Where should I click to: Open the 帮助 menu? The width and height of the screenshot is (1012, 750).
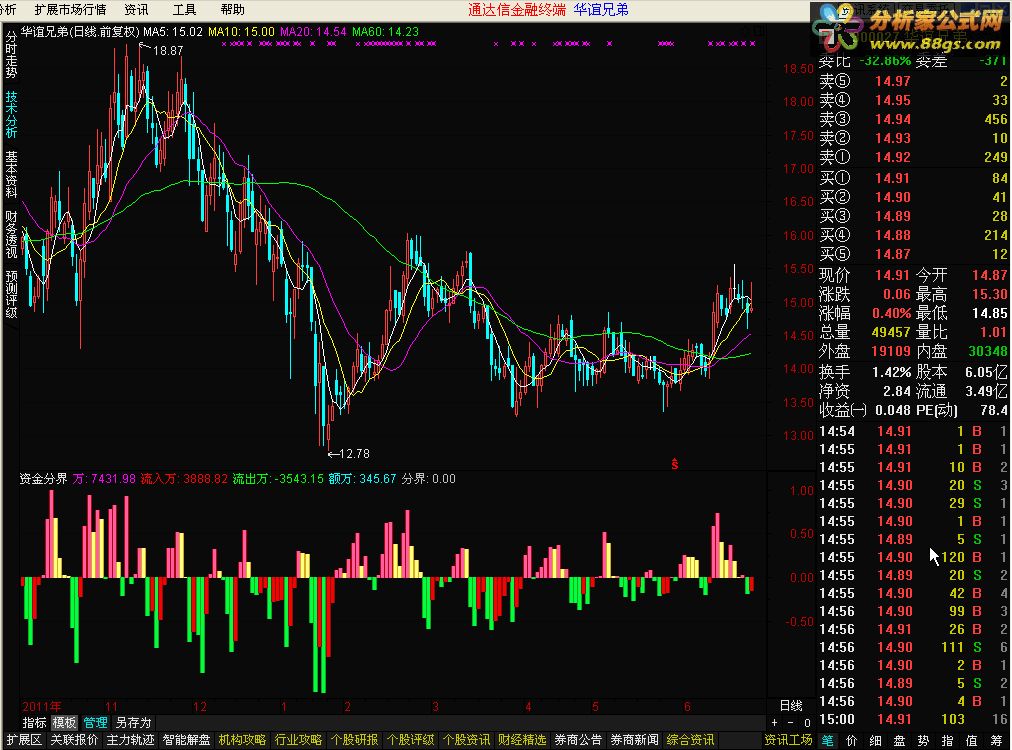232,10
